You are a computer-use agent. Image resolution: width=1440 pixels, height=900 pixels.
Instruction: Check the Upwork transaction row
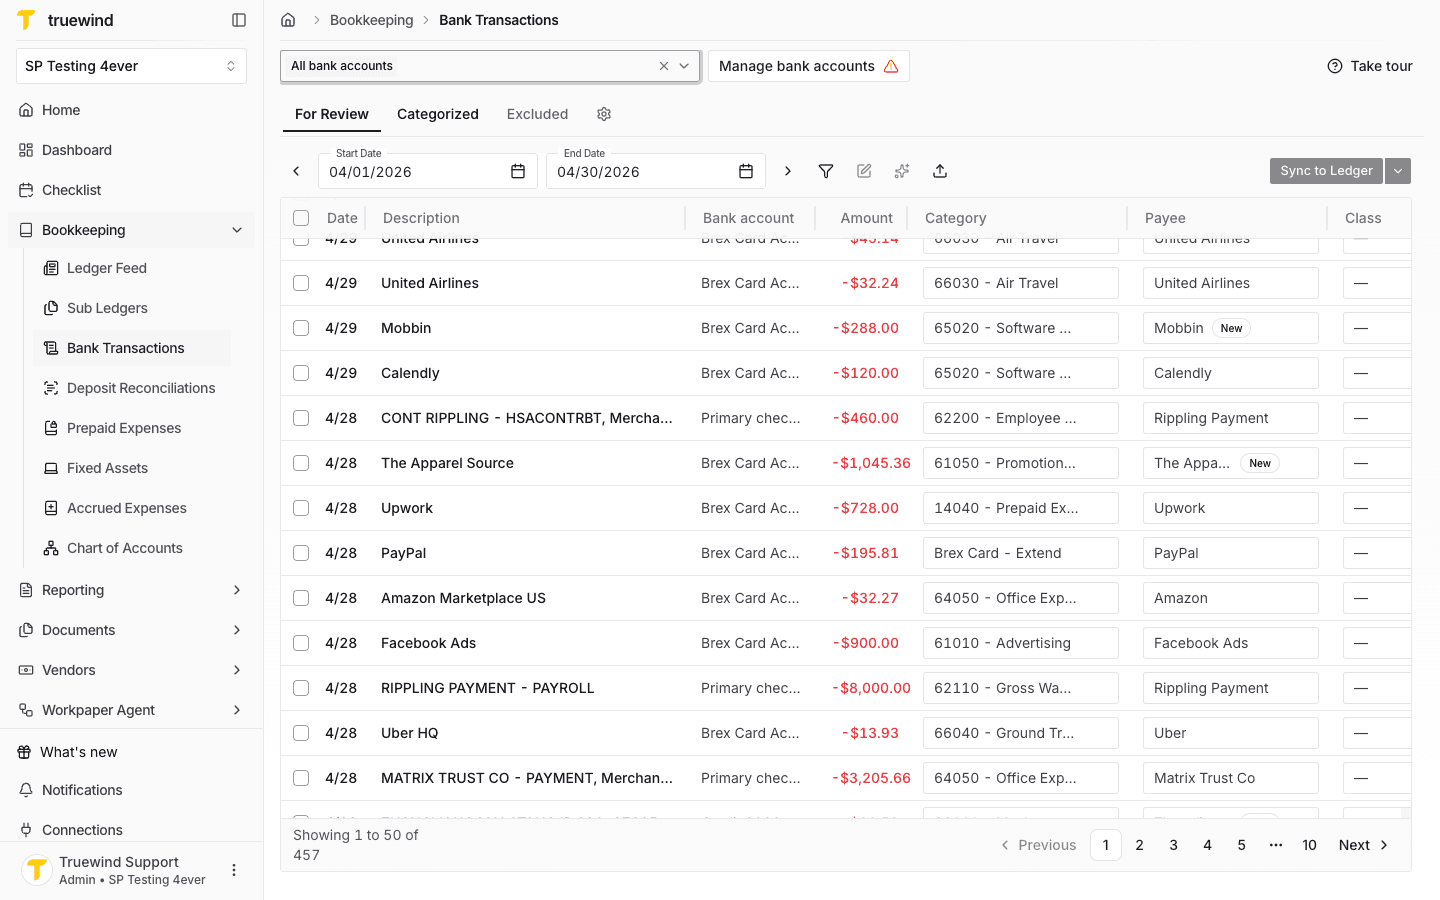pyautogui.click(x=301, y=508)
